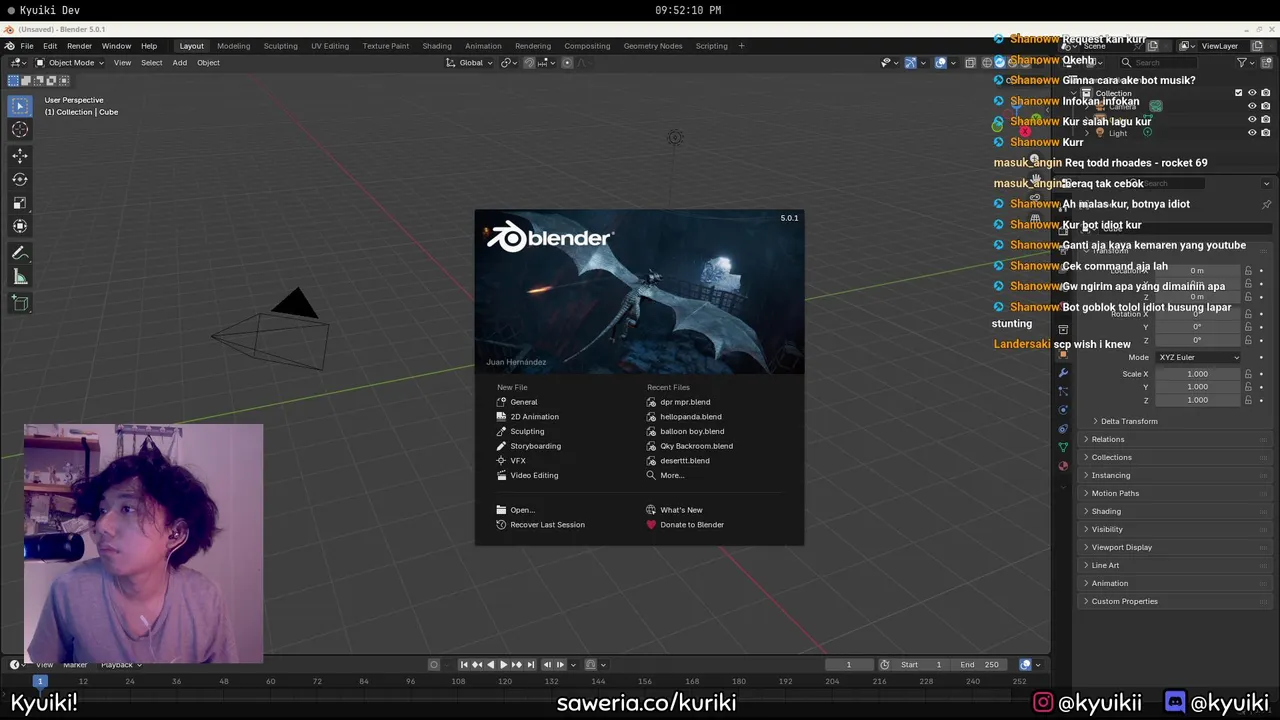The image size is (1280, 720).
Task: Hide the Collection in viewport
Action: [x=1252, y=93]
